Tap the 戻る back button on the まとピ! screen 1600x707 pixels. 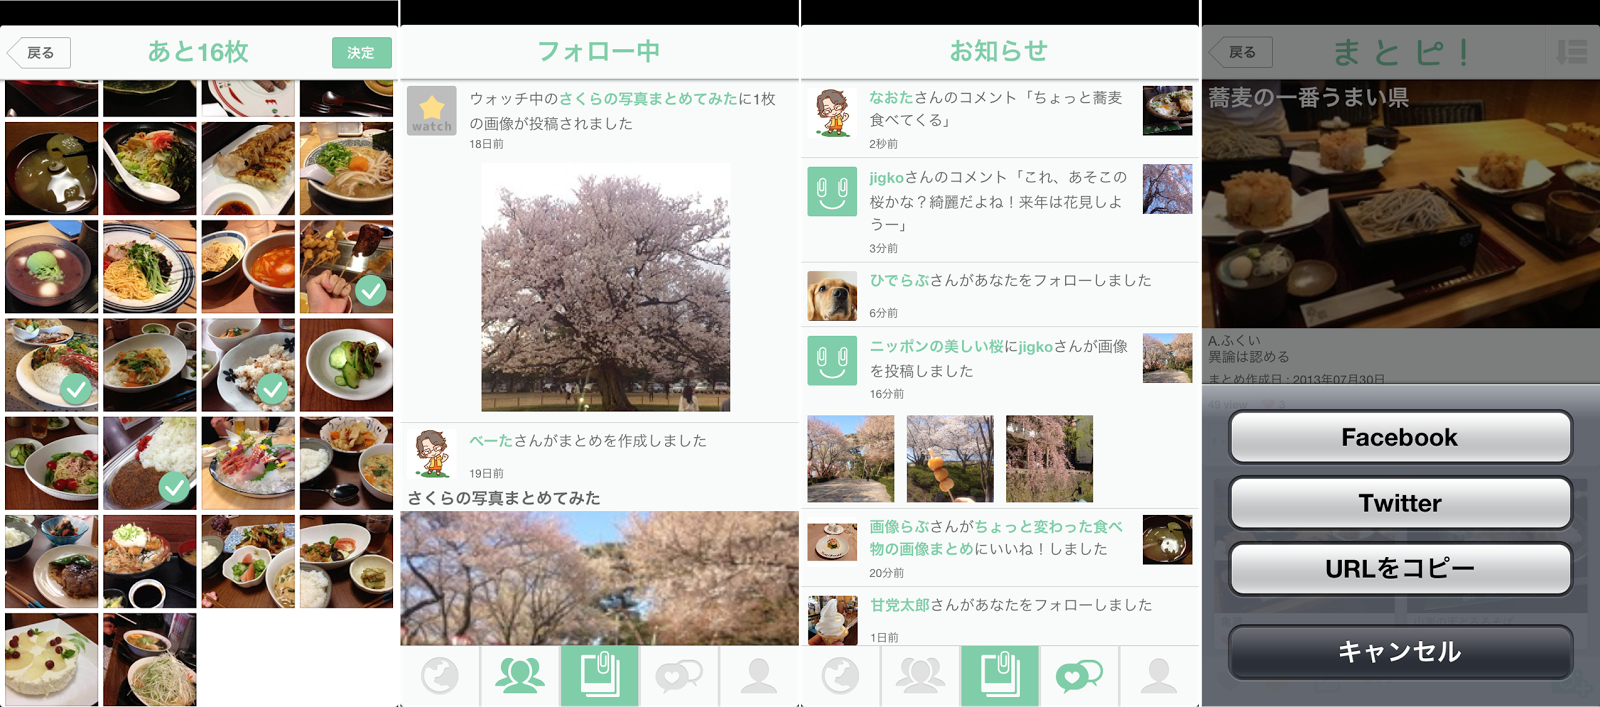1241,52
